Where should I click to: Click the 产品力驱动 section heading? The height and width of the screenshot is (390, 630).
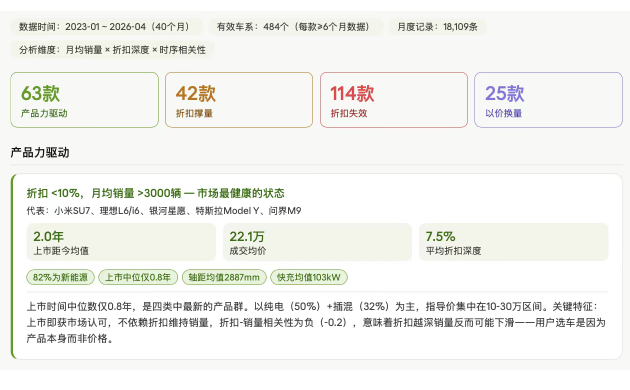coord(40,153)
